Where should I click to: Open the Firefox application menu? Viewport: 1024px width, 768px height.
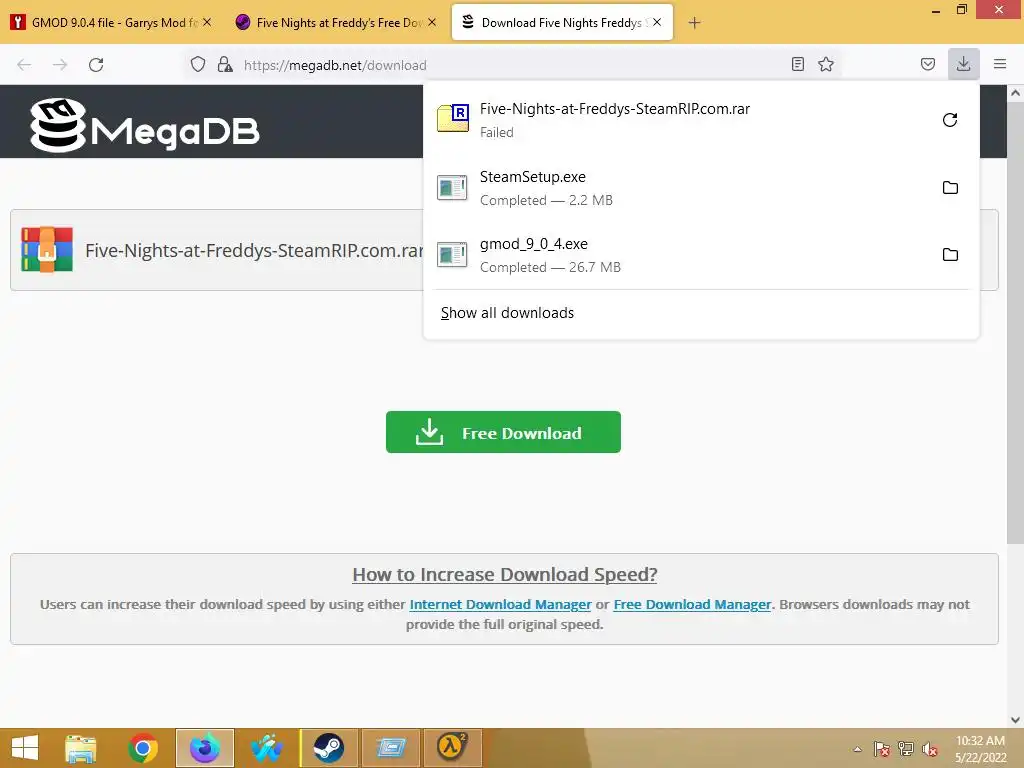pos(1000,64)
